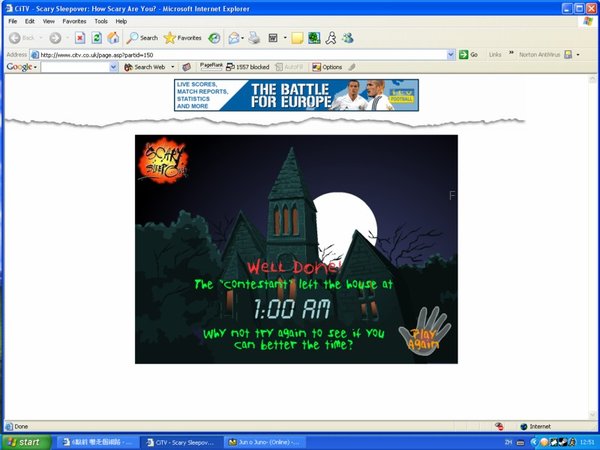Open the File menu

pyautogui.click(x=13, y=21)
